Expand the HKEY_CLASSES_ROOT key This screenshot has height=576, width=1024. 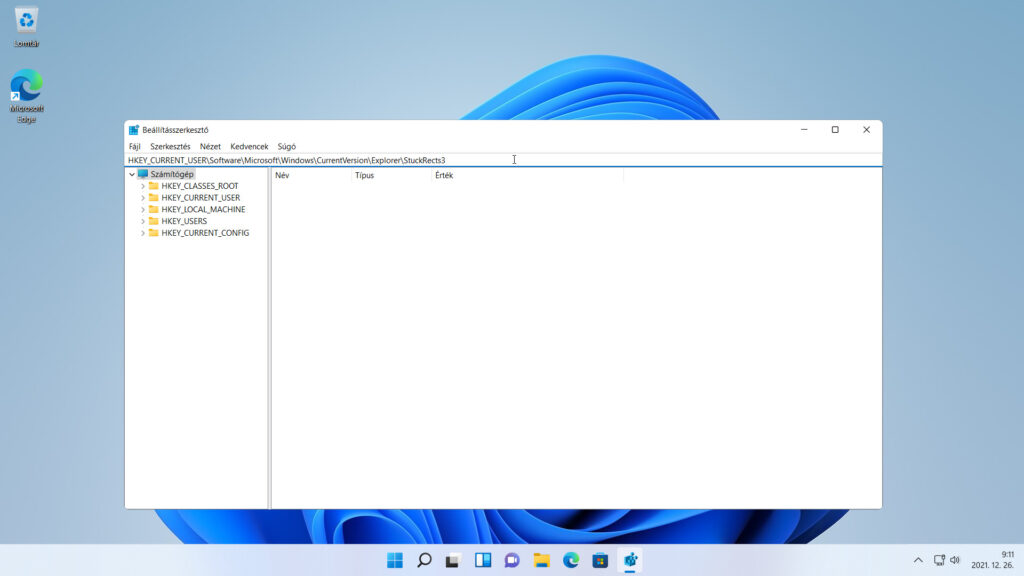pos(143,186)
